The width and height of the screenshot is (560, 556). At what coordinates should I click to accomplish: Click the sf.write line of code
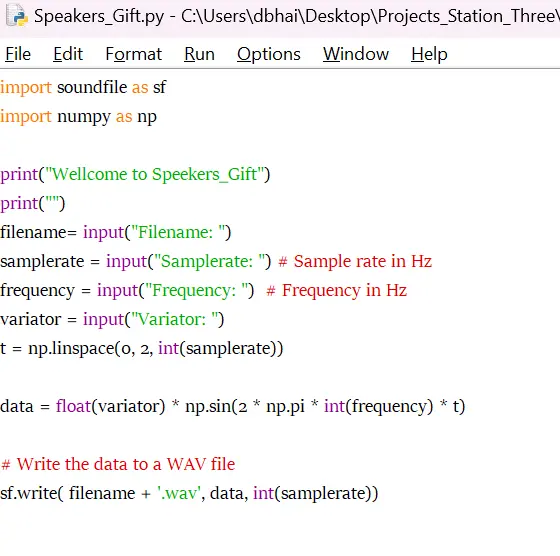tap(189, 494)
